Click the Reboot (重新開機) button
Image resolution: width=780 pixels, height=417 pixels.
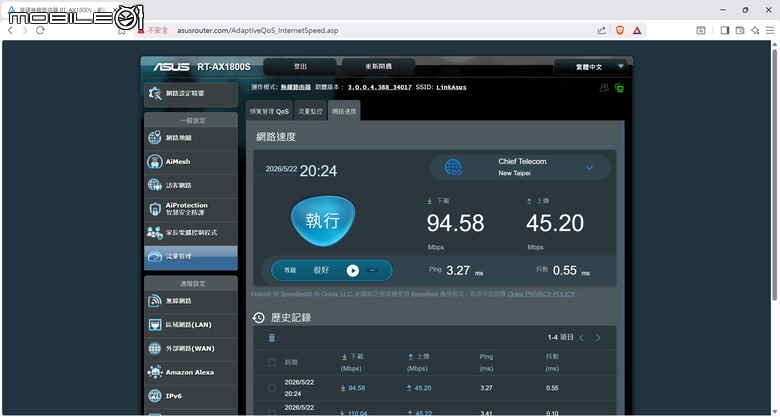point(379,67)
